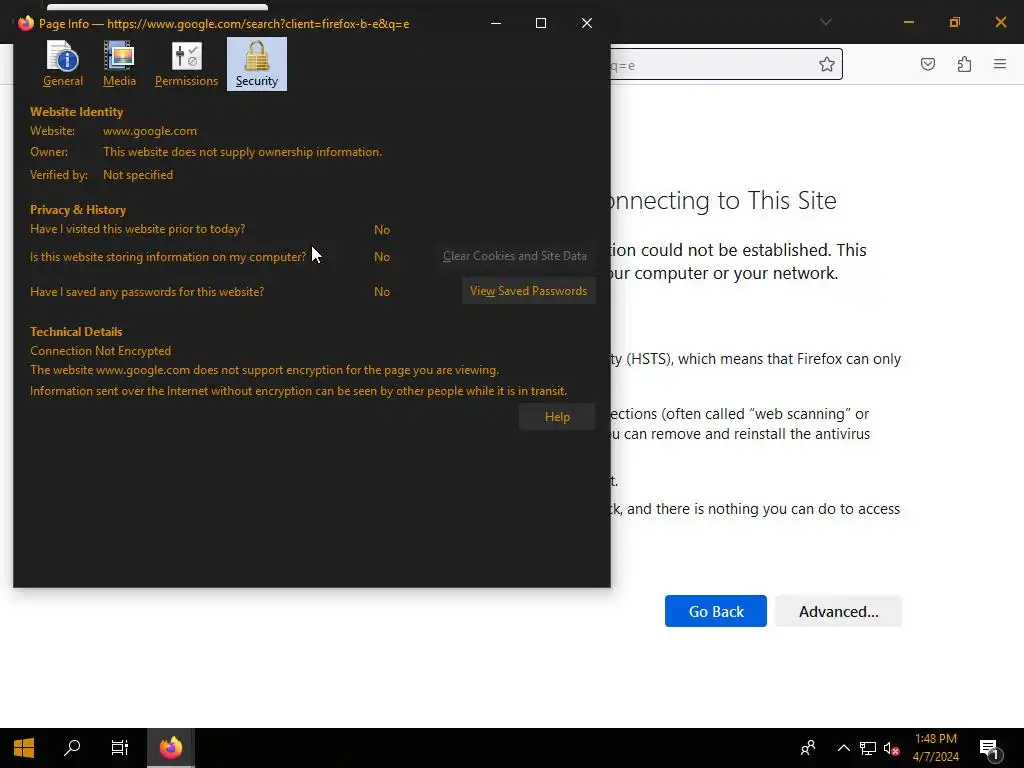1024x768 pixels.
Task: Open Task View on taskbar
Action: coord(120,748)
